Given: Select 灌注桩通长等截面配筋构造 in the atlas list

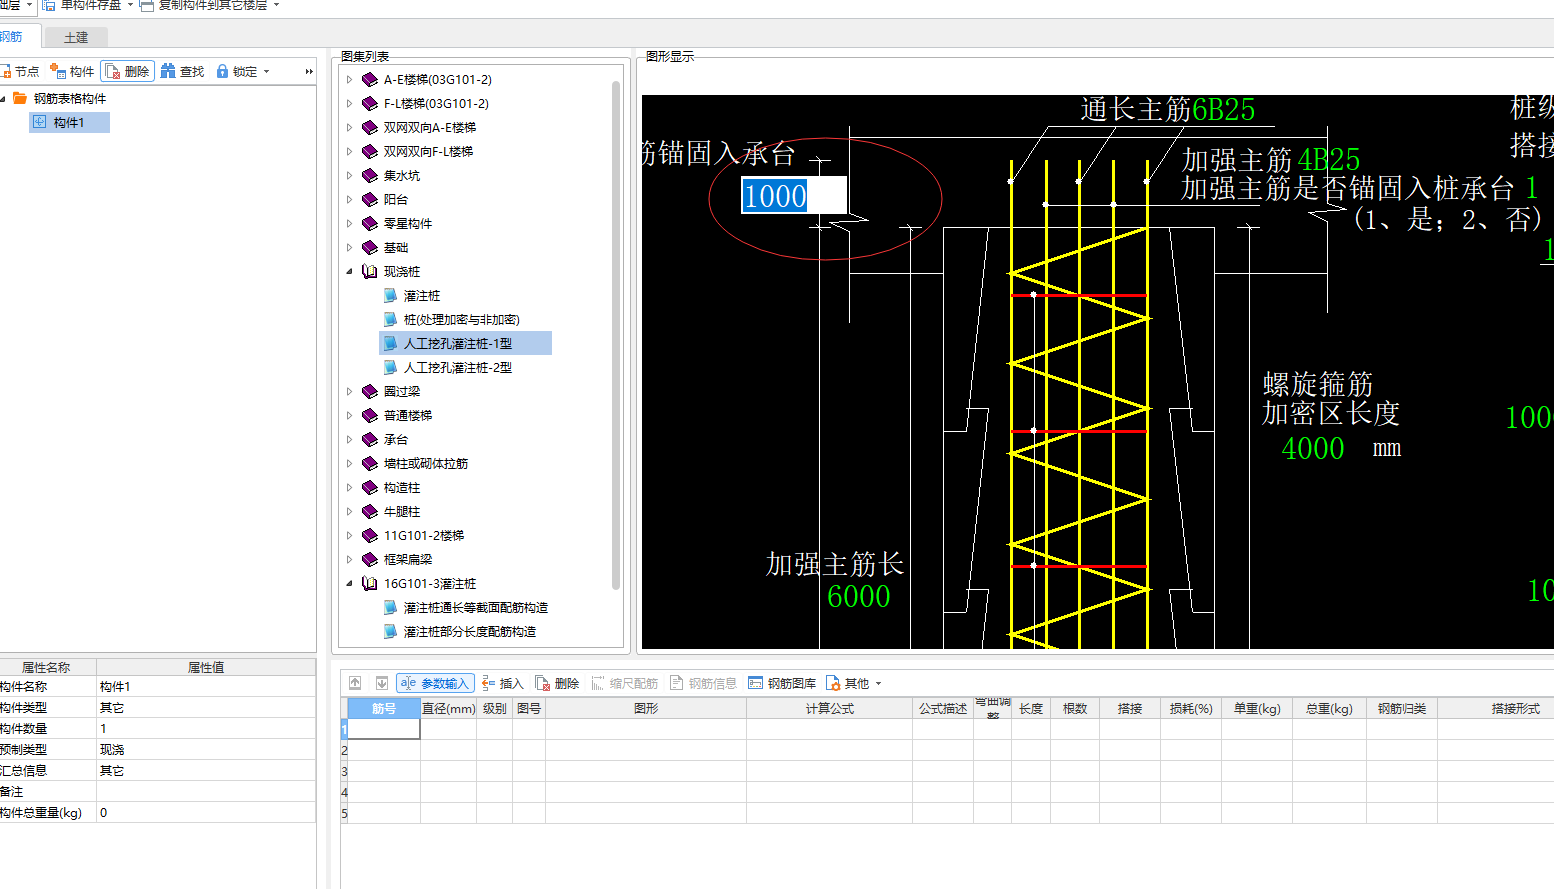Looking at the screenshot, I should pyautogui.click(x=475, y=607).
